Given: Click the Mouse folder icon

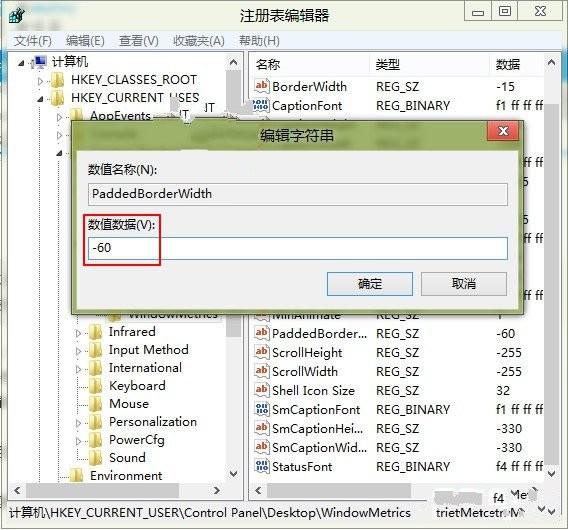Looking at the screenshot, I should [96, 404].
